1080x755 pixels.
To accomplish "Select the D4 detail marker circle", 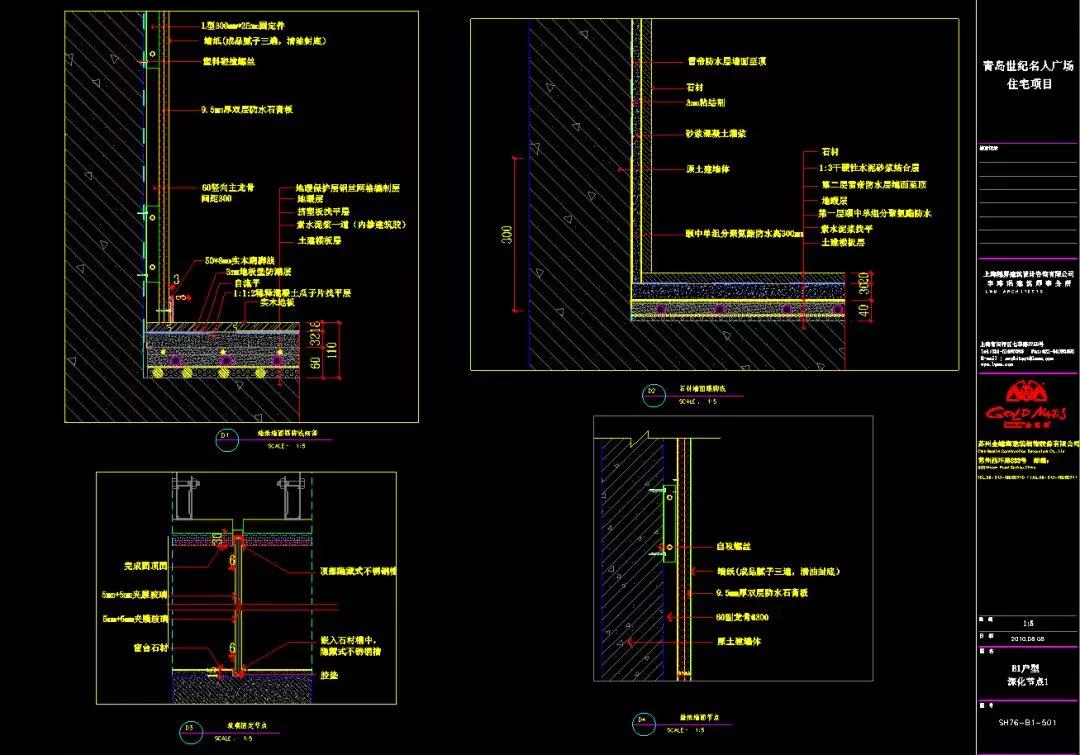I will point(643,723).
